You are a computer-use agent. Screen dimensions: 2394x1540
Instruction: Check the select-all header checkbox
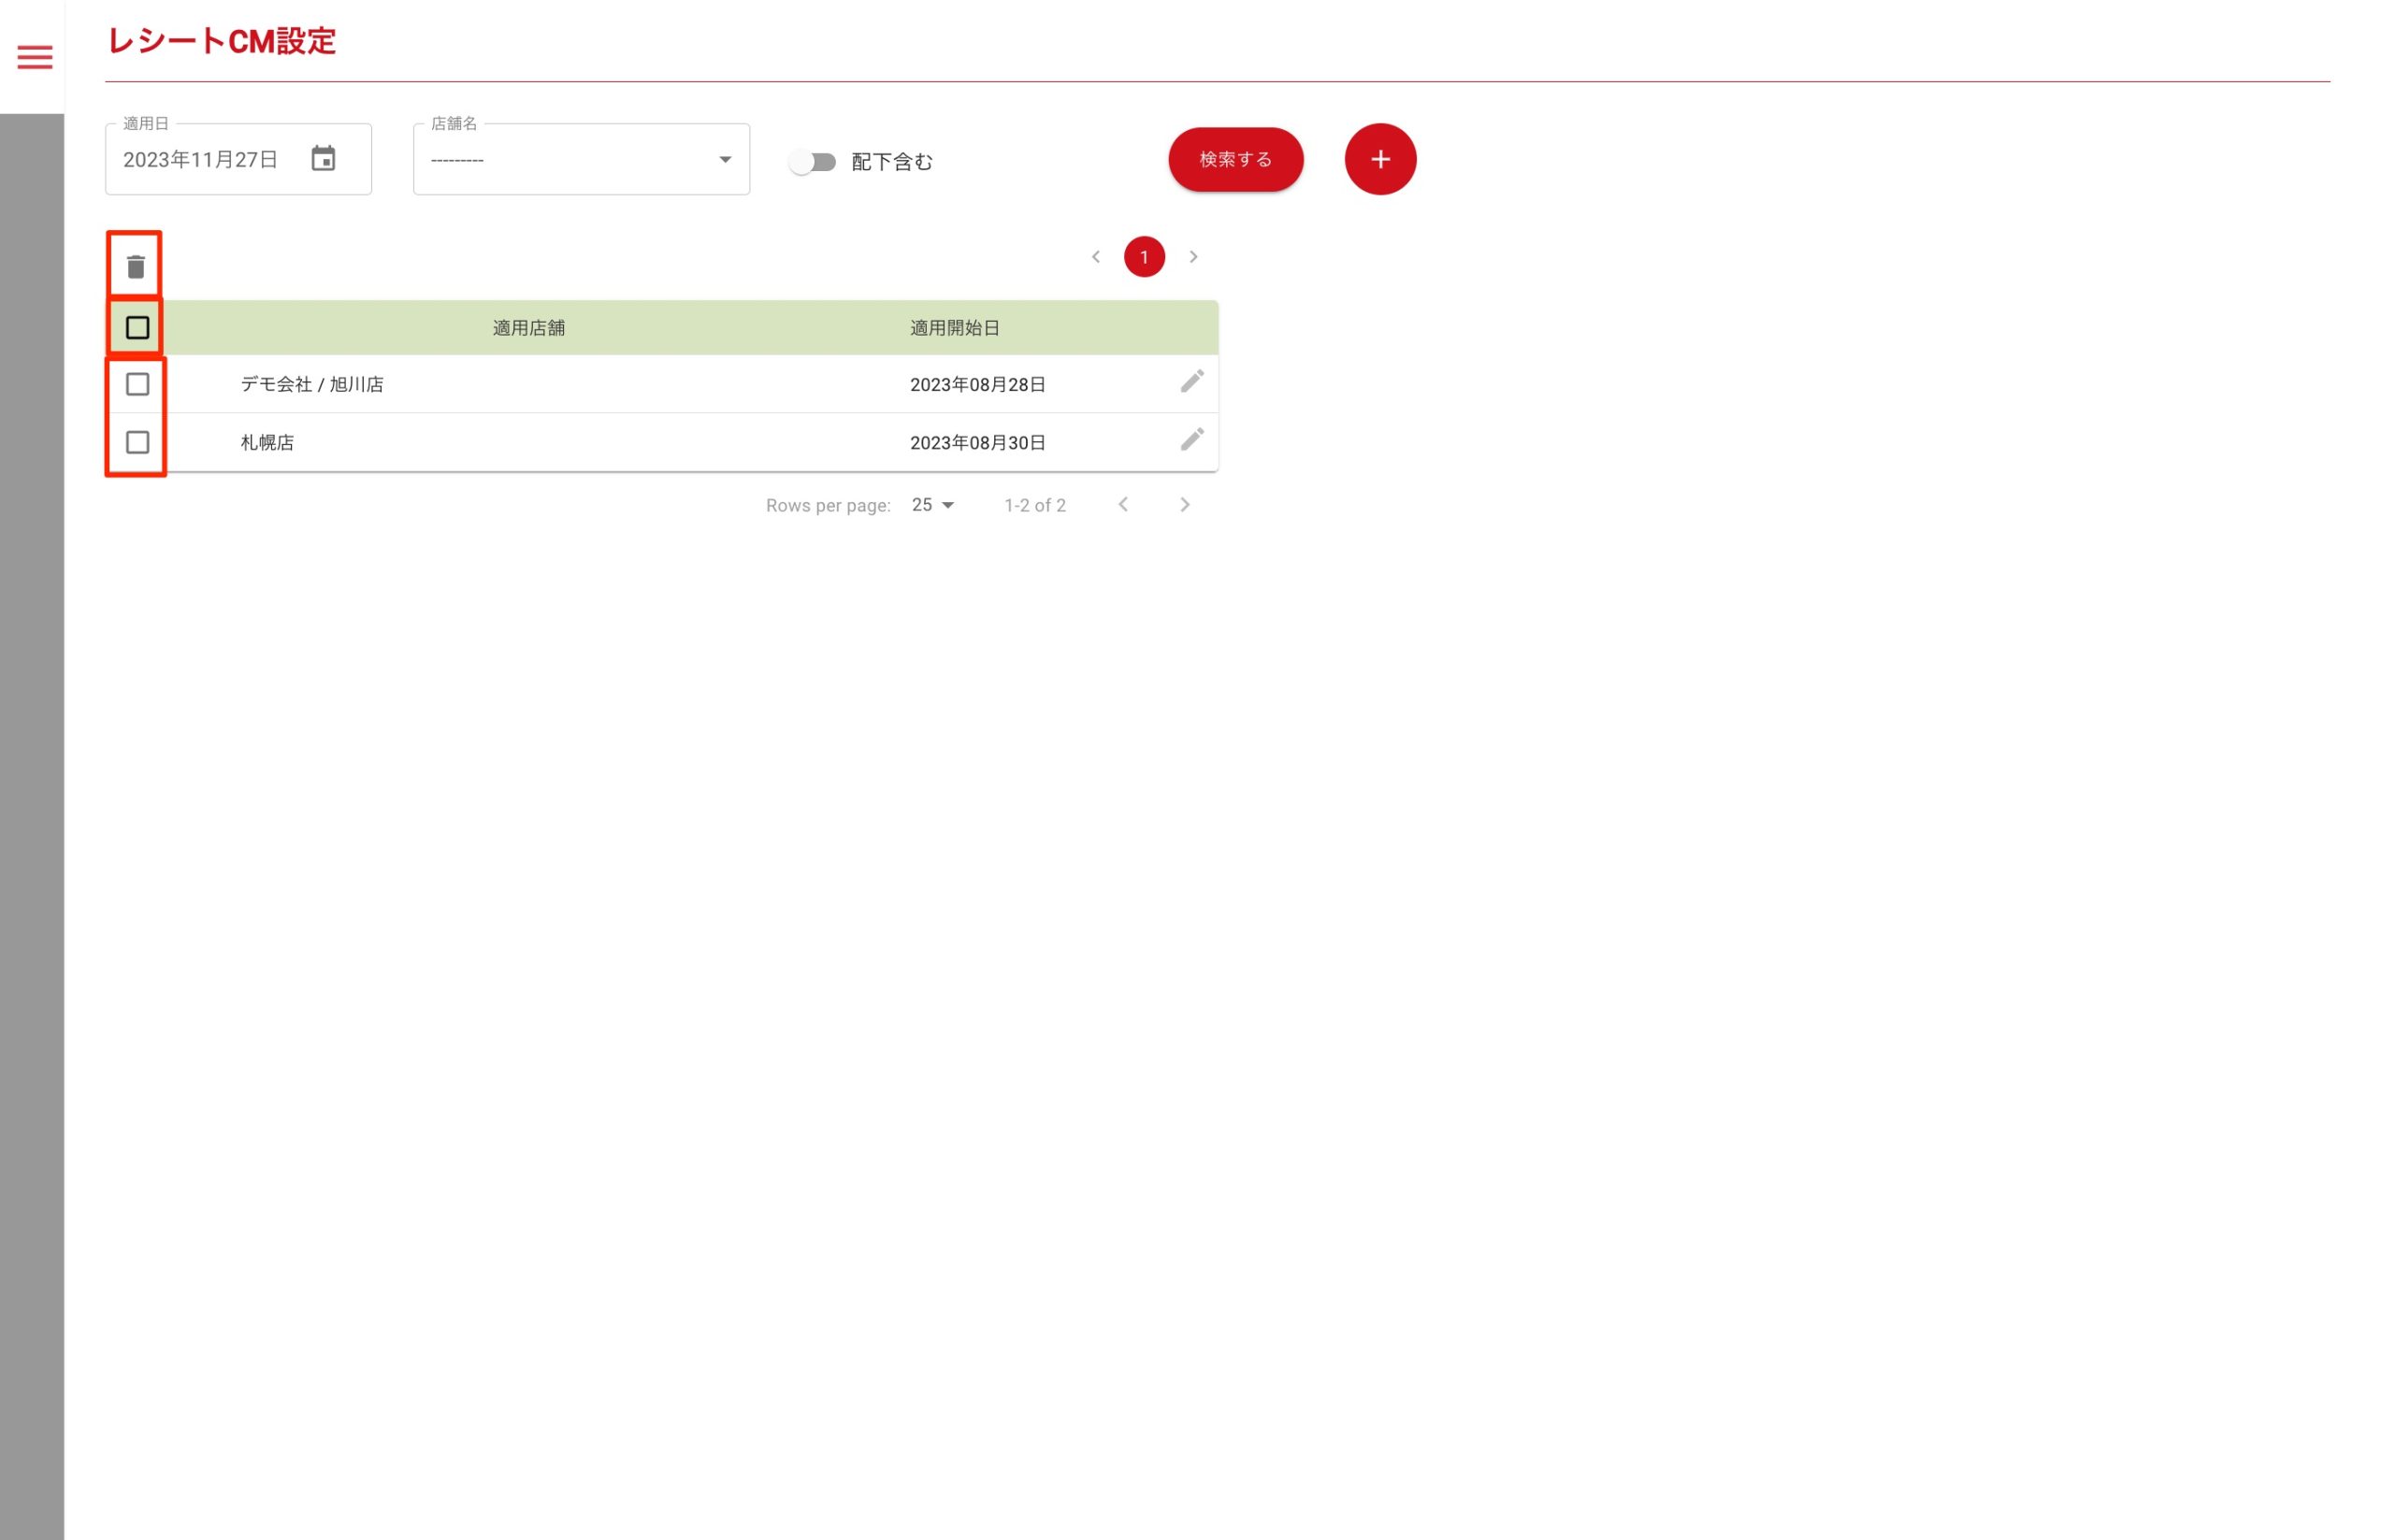pos(137,328)
